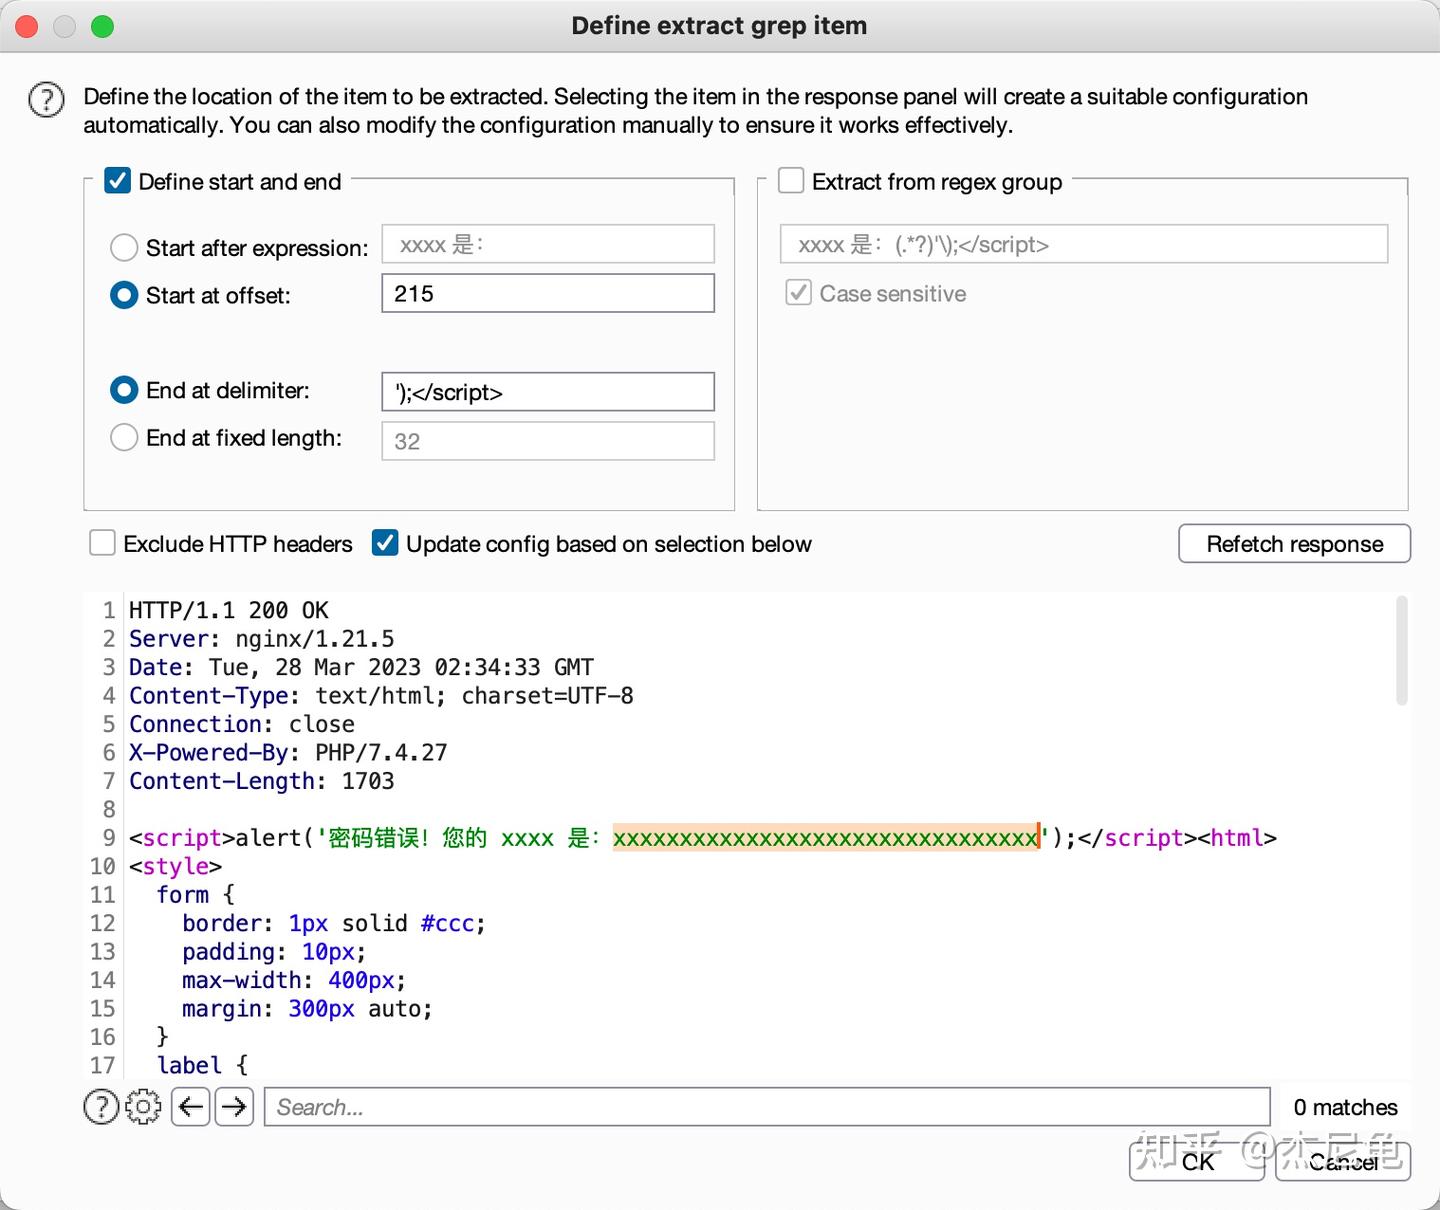
Task: Click the help question mark icon near the description
Action: [46, 100]
